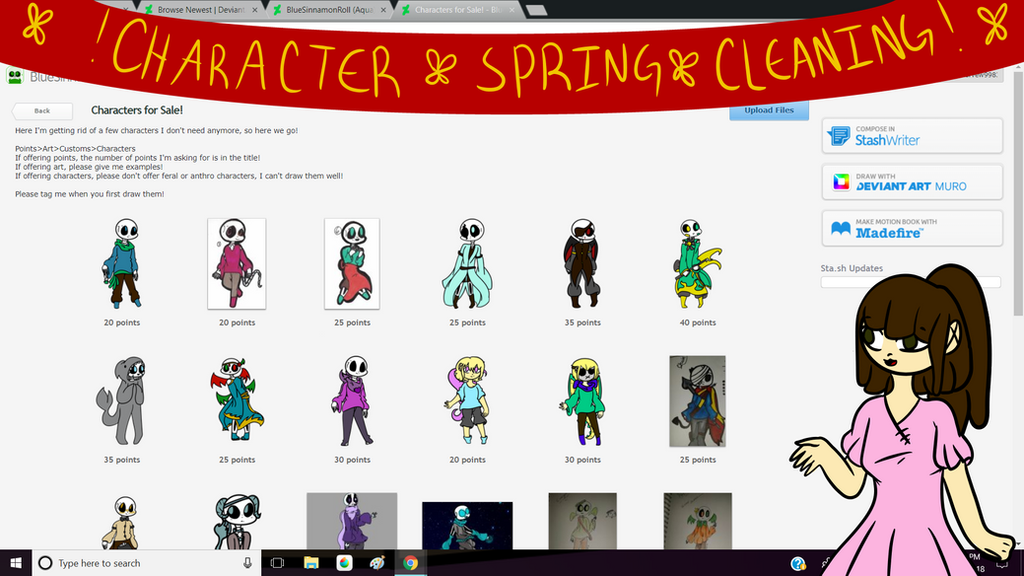The image size is (1024, 576).
Task: Open File Explorer from the taskbar
Action: pos(311,563)
